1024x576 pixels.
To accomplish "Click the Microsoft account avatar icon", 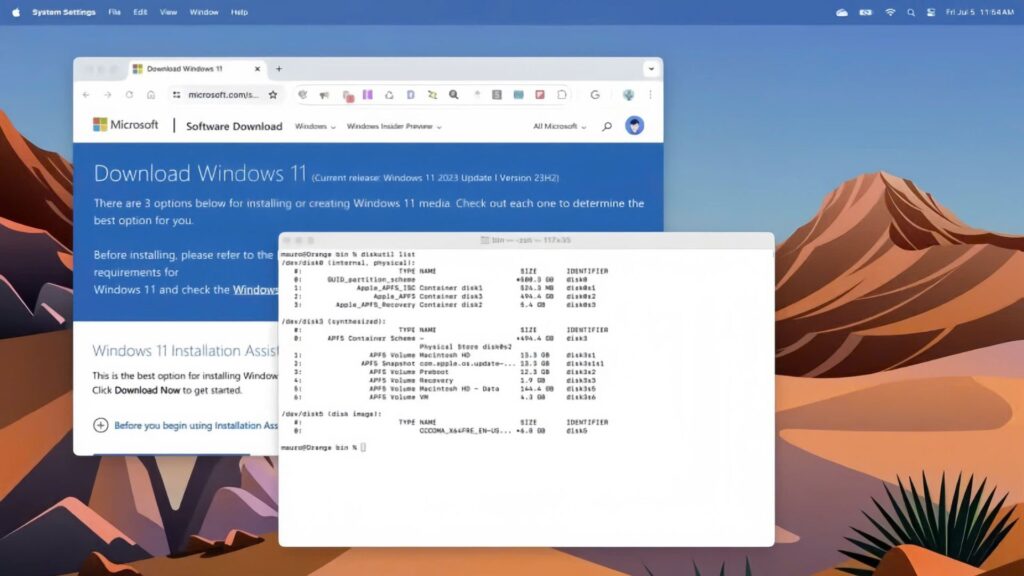I will point(634,126).
